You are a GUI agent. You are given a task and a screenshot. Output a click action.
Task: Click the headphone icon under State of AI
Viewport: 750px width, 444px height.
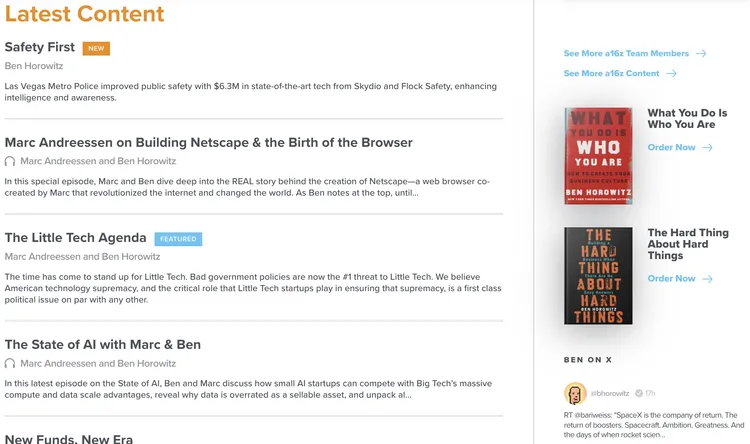[10, 364]
